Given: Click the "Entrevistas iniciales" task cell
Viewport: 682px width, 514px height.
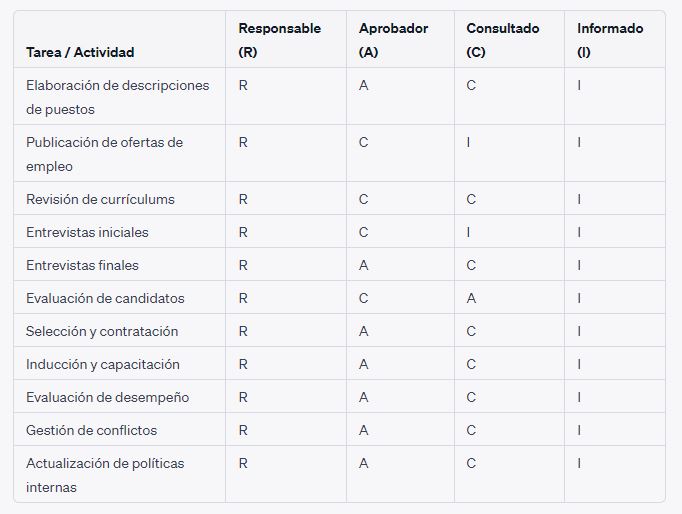Looking at the screenshot, I should tap(87, 232).
